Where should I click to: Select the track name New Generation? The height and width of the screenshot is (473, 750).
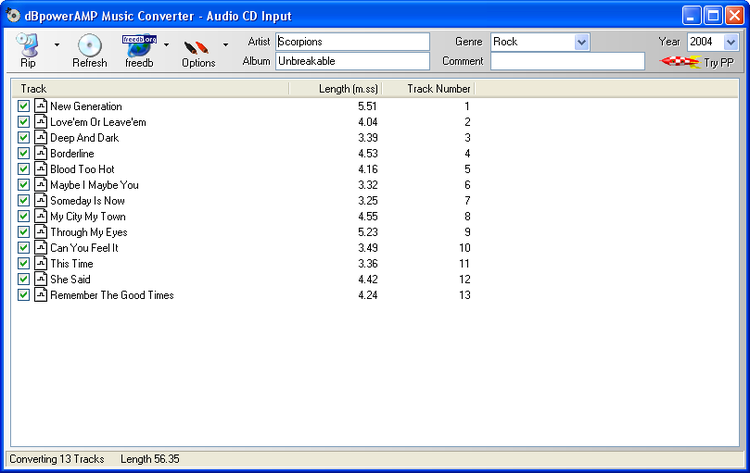pos(86,106)
